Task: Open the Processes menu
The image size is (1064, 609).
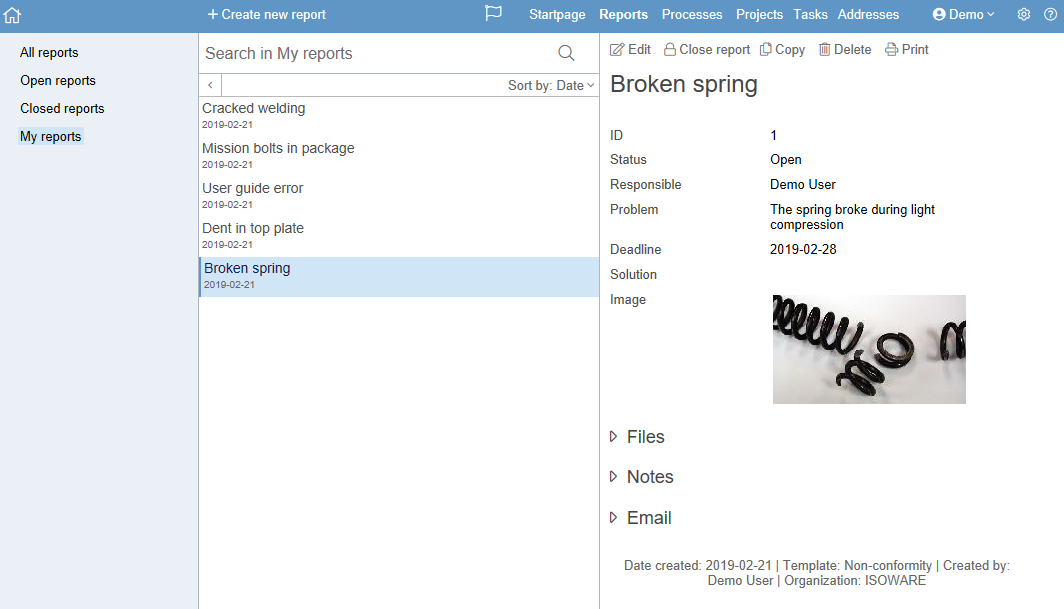Action: pyautogui.click(x=692, y=14)
